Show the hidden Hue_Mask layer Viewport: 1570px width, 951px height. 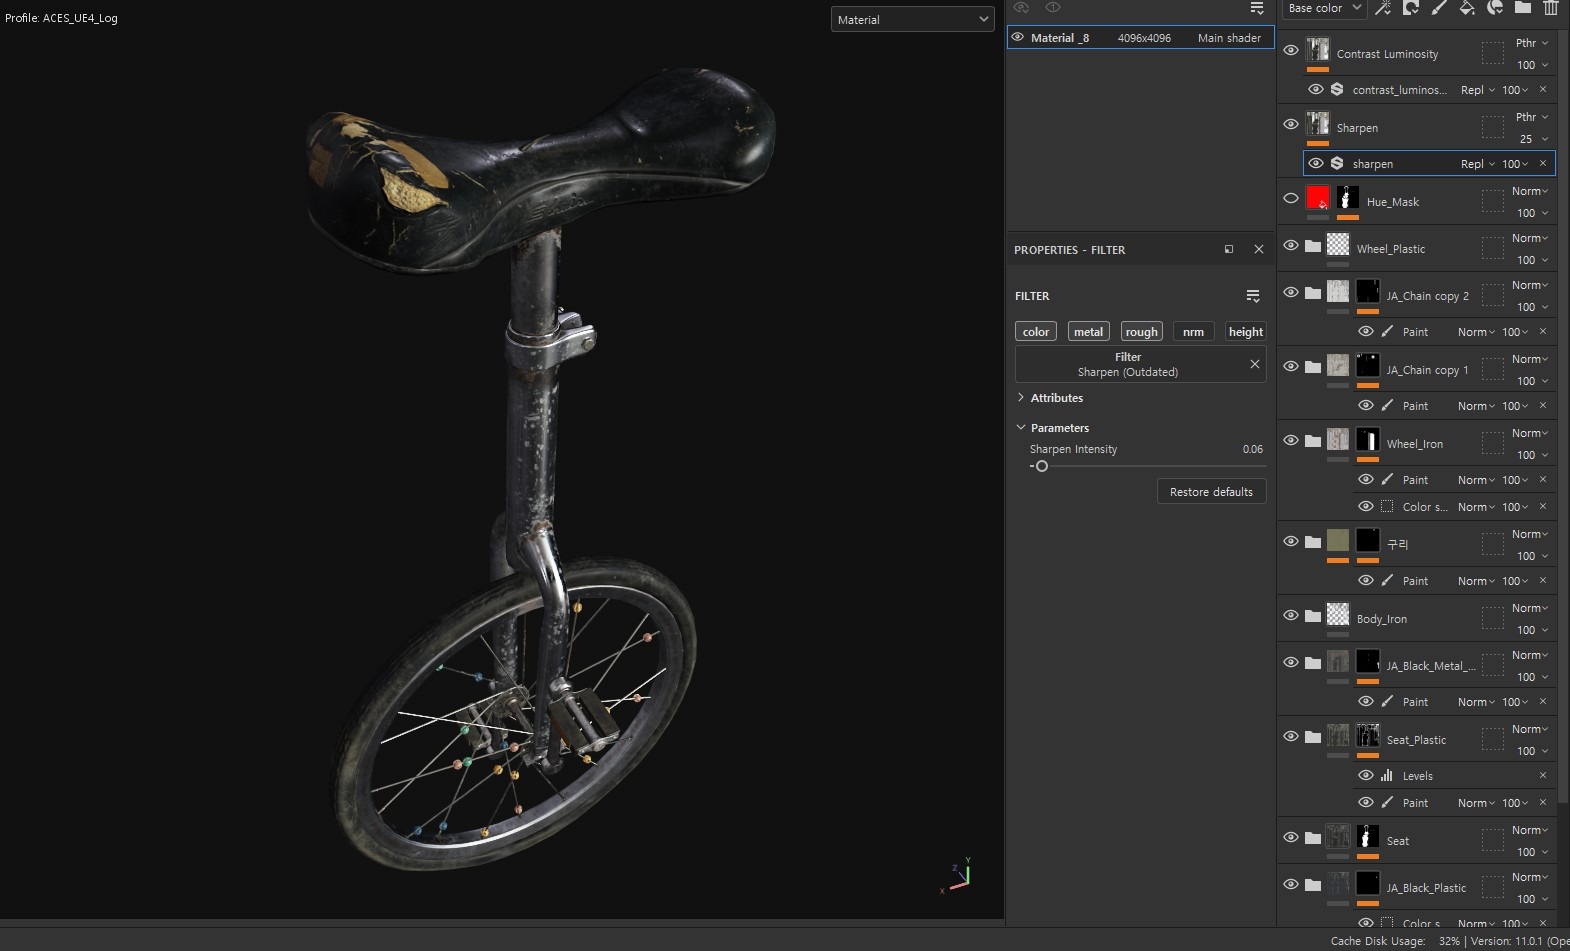tap(1291, 198)
